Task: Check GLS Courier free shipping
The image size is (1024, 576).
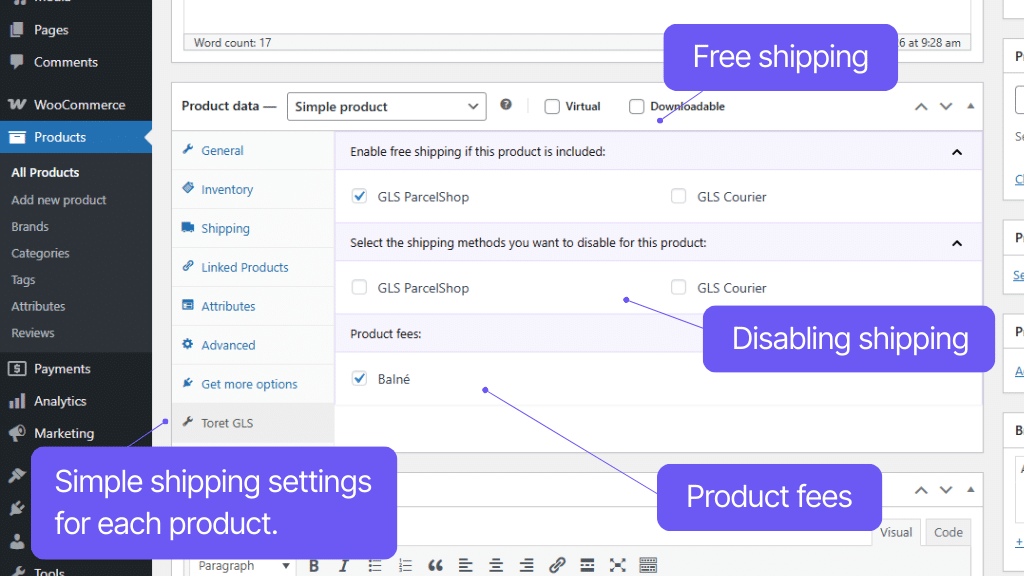Action: (679, 197)
